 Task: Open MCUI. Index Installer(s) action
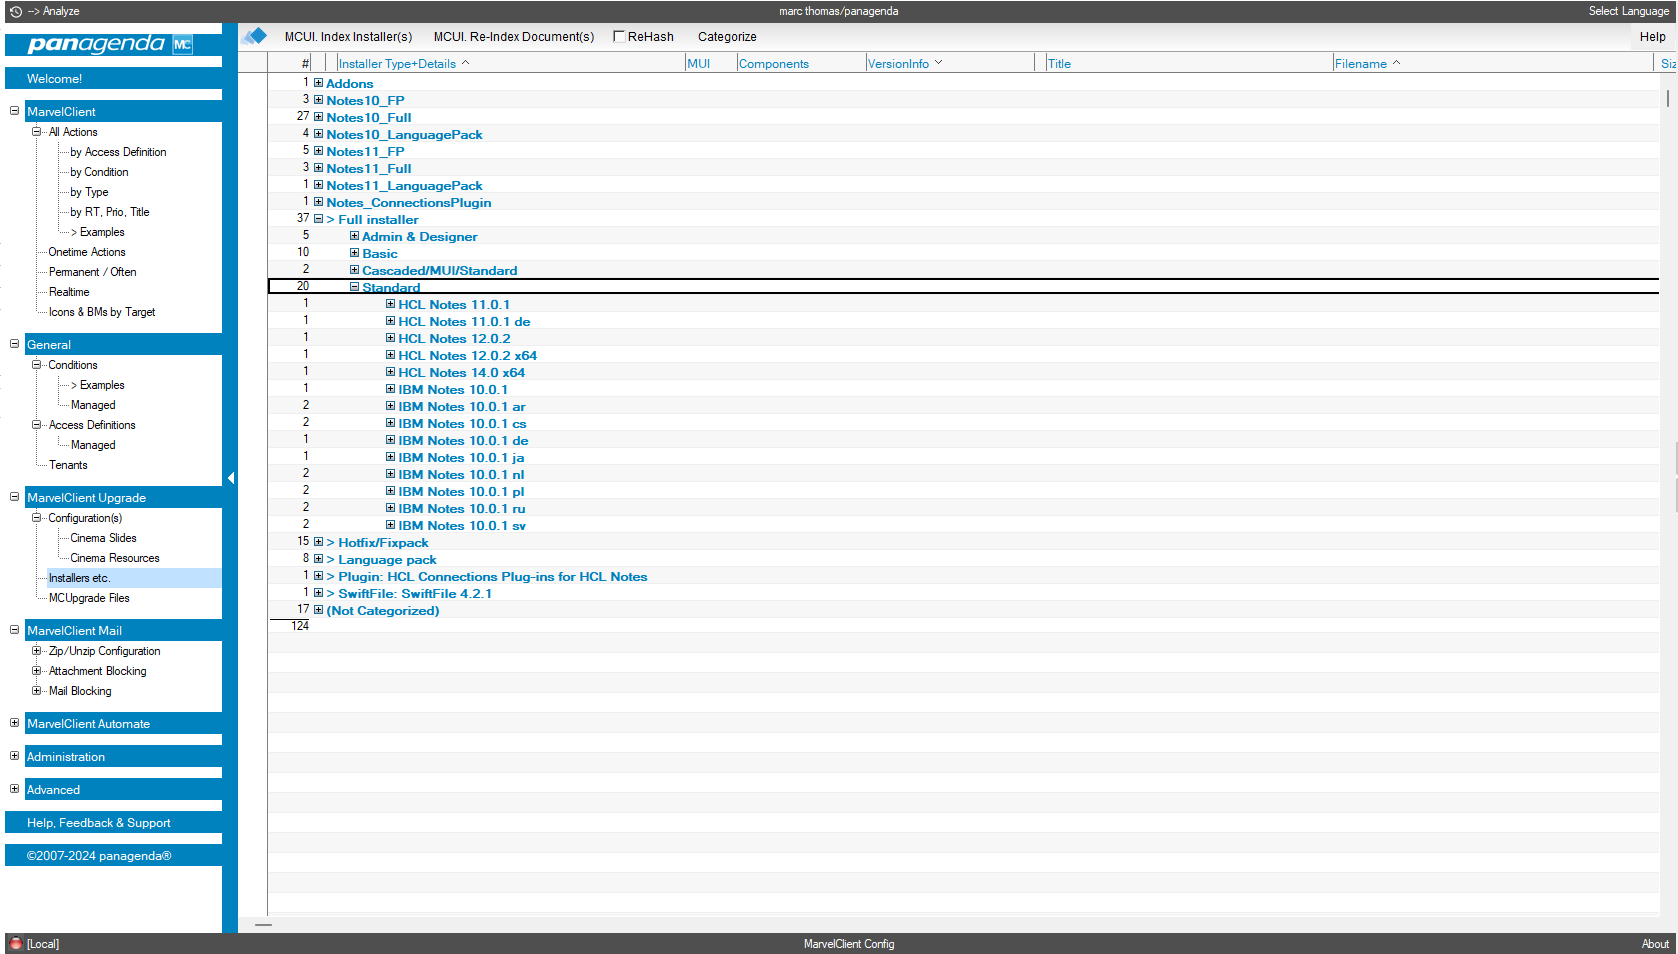pyautogui.click(x=348, y=37)
